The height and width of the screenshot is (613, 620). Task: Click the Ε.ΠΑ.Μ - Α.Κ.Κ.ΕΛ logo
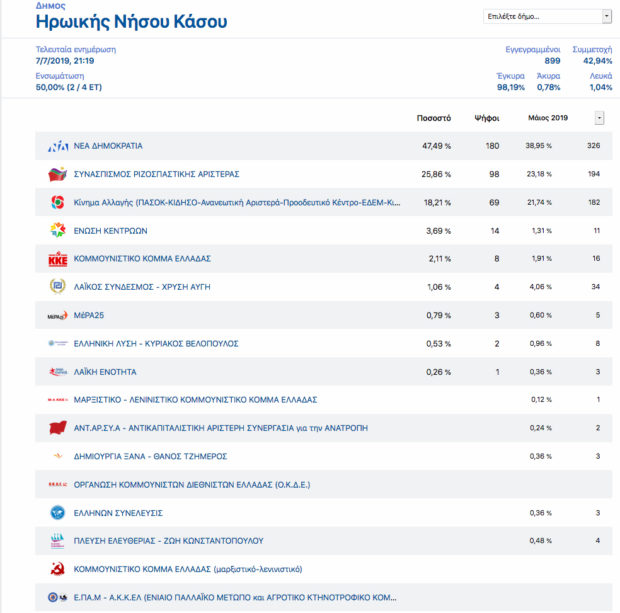click(58, 597)
